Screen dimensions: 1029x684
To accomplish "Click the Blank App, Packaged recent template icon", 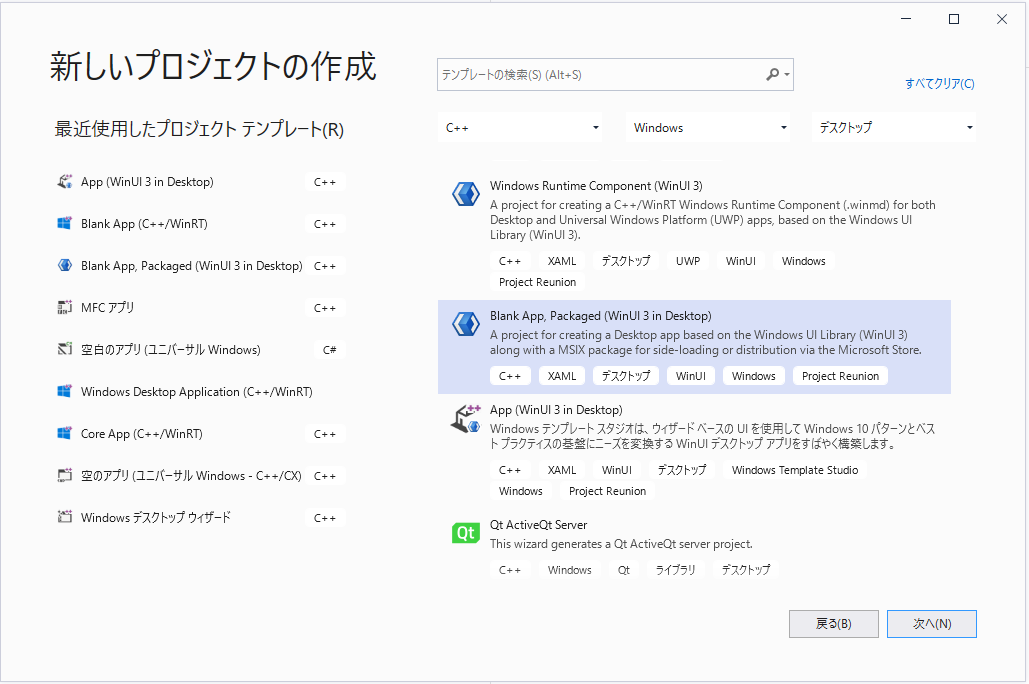I will click(64, 266).
